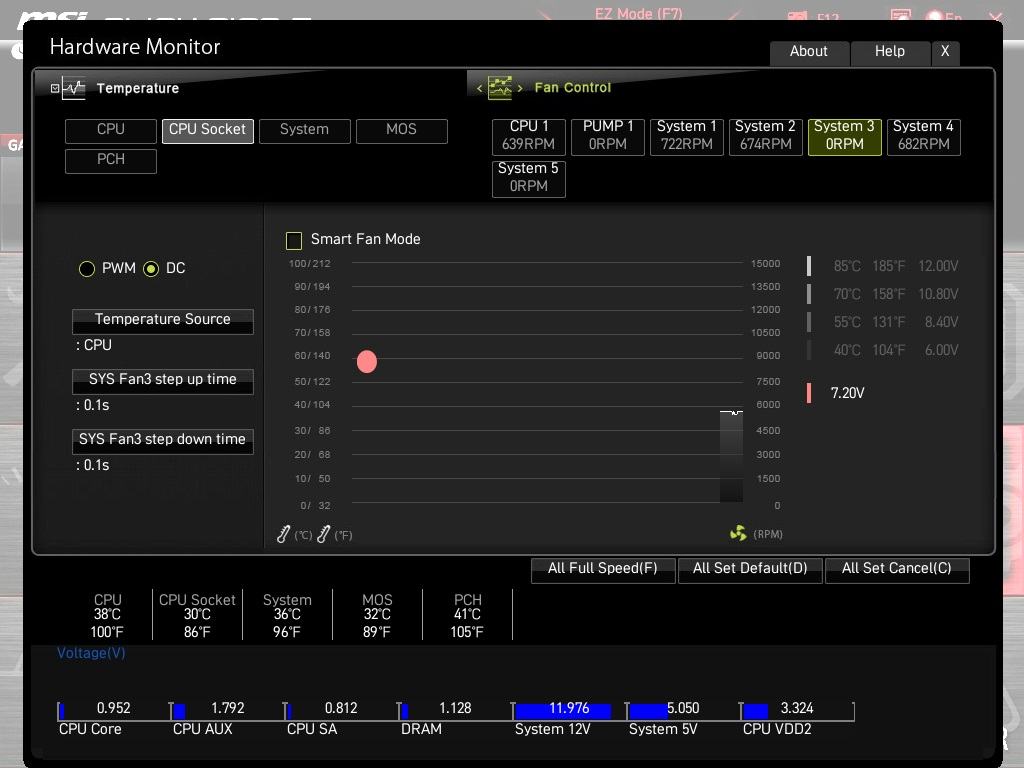Click the CPU Core 0.952 voltage bar
The height and width of the screenshot is (768, 1024).
click(x=114, y=711)
